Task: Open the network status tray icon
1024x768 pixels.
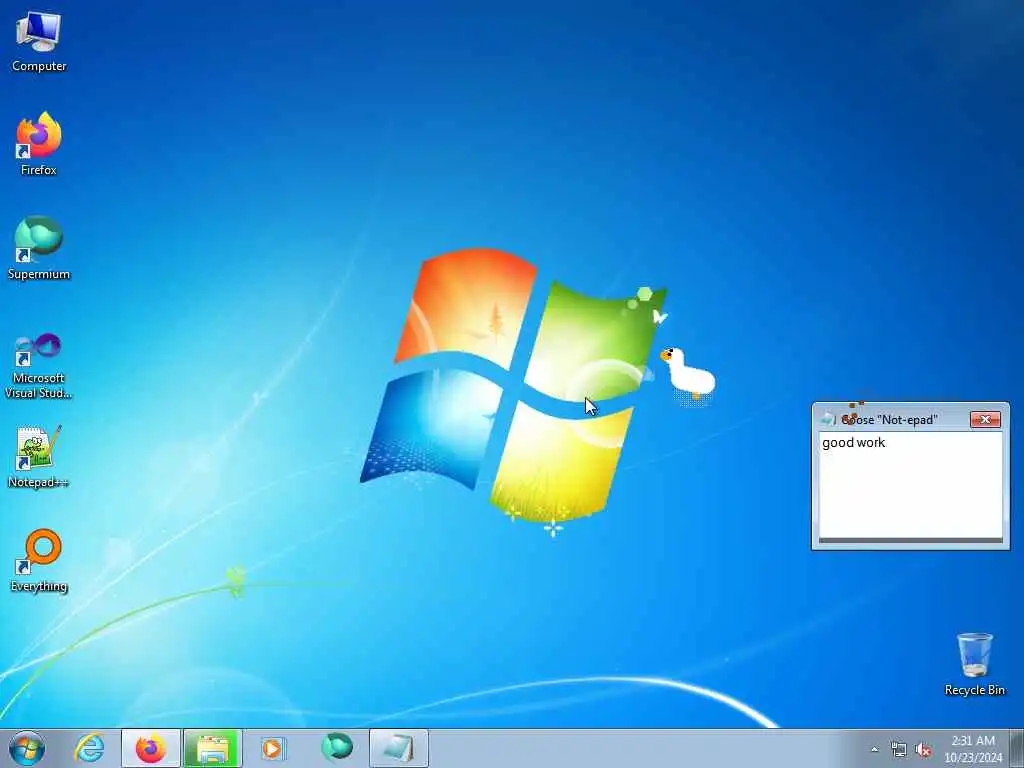Action: click(899, 749)
